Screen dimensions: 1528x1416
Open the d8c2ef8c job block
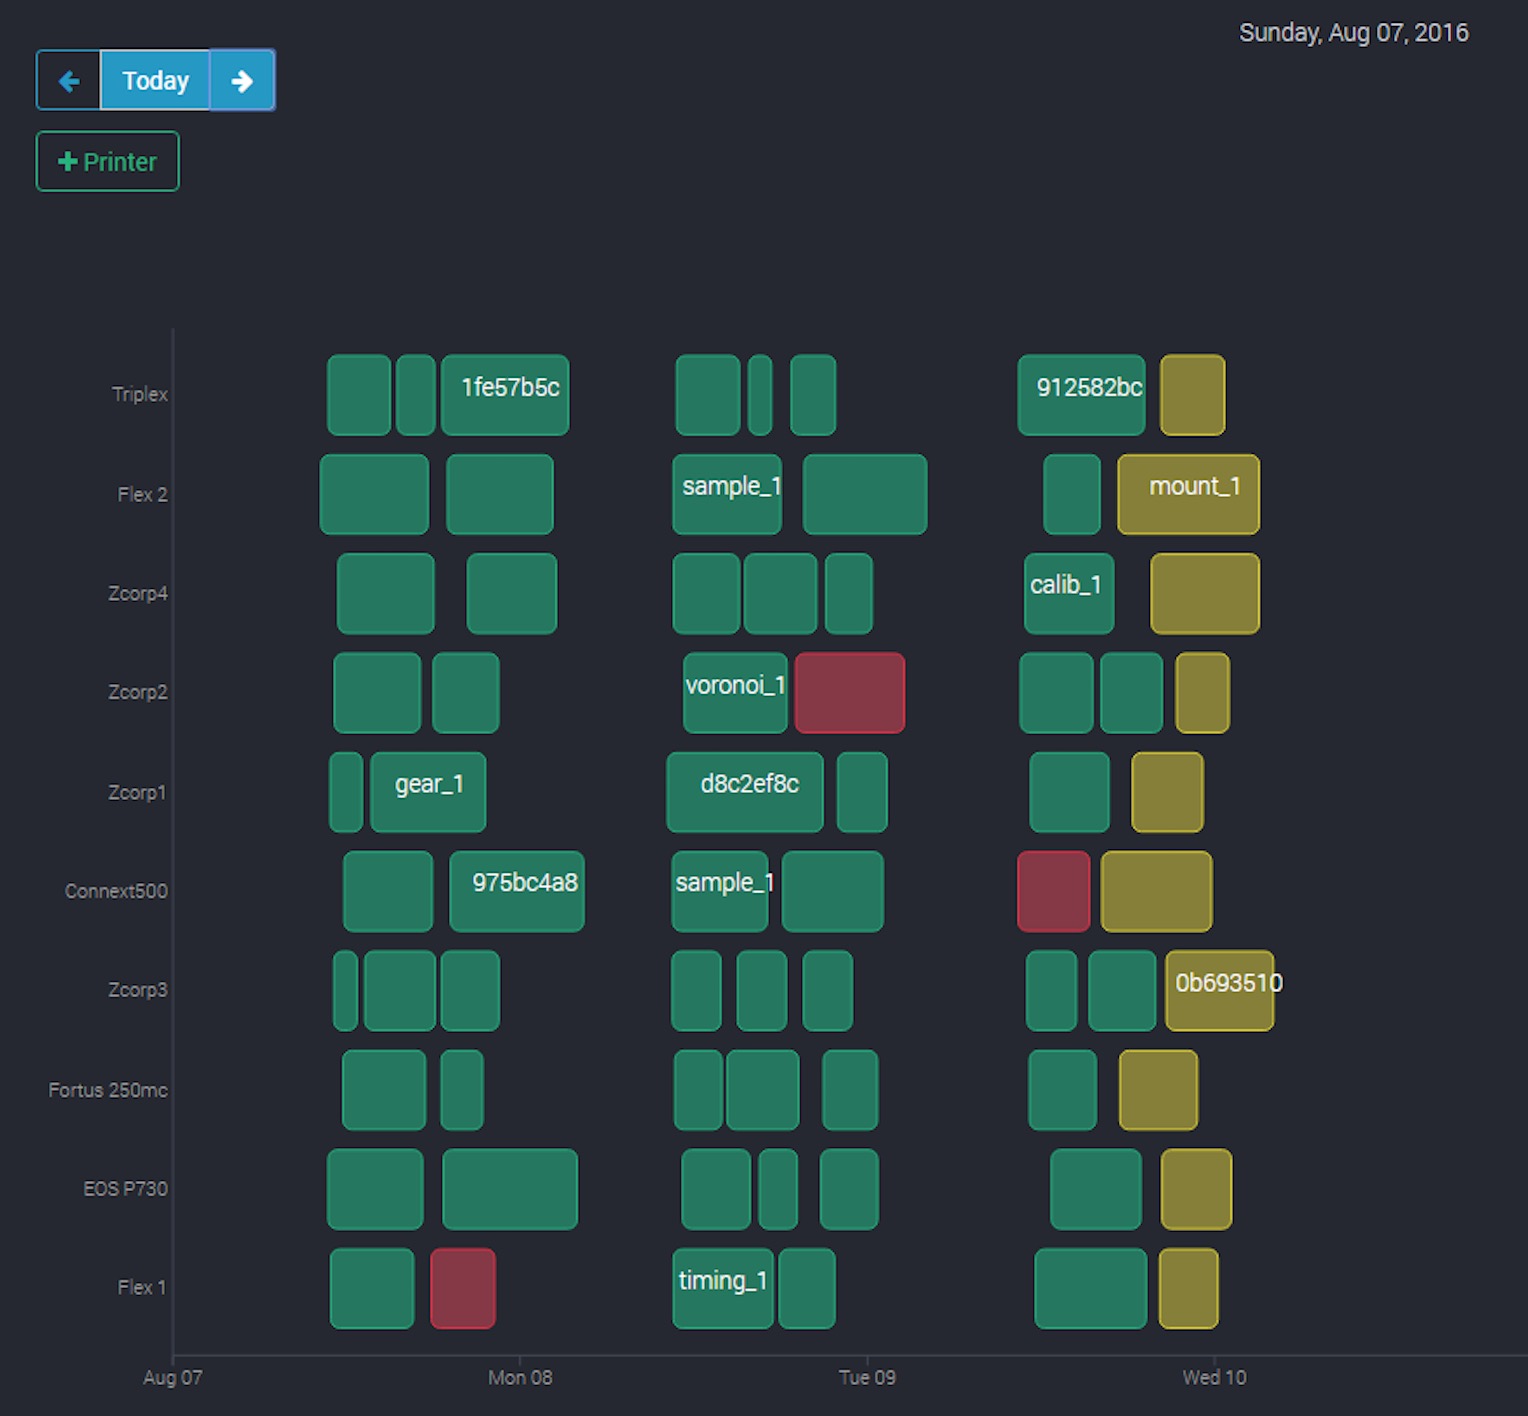[745, 792]
